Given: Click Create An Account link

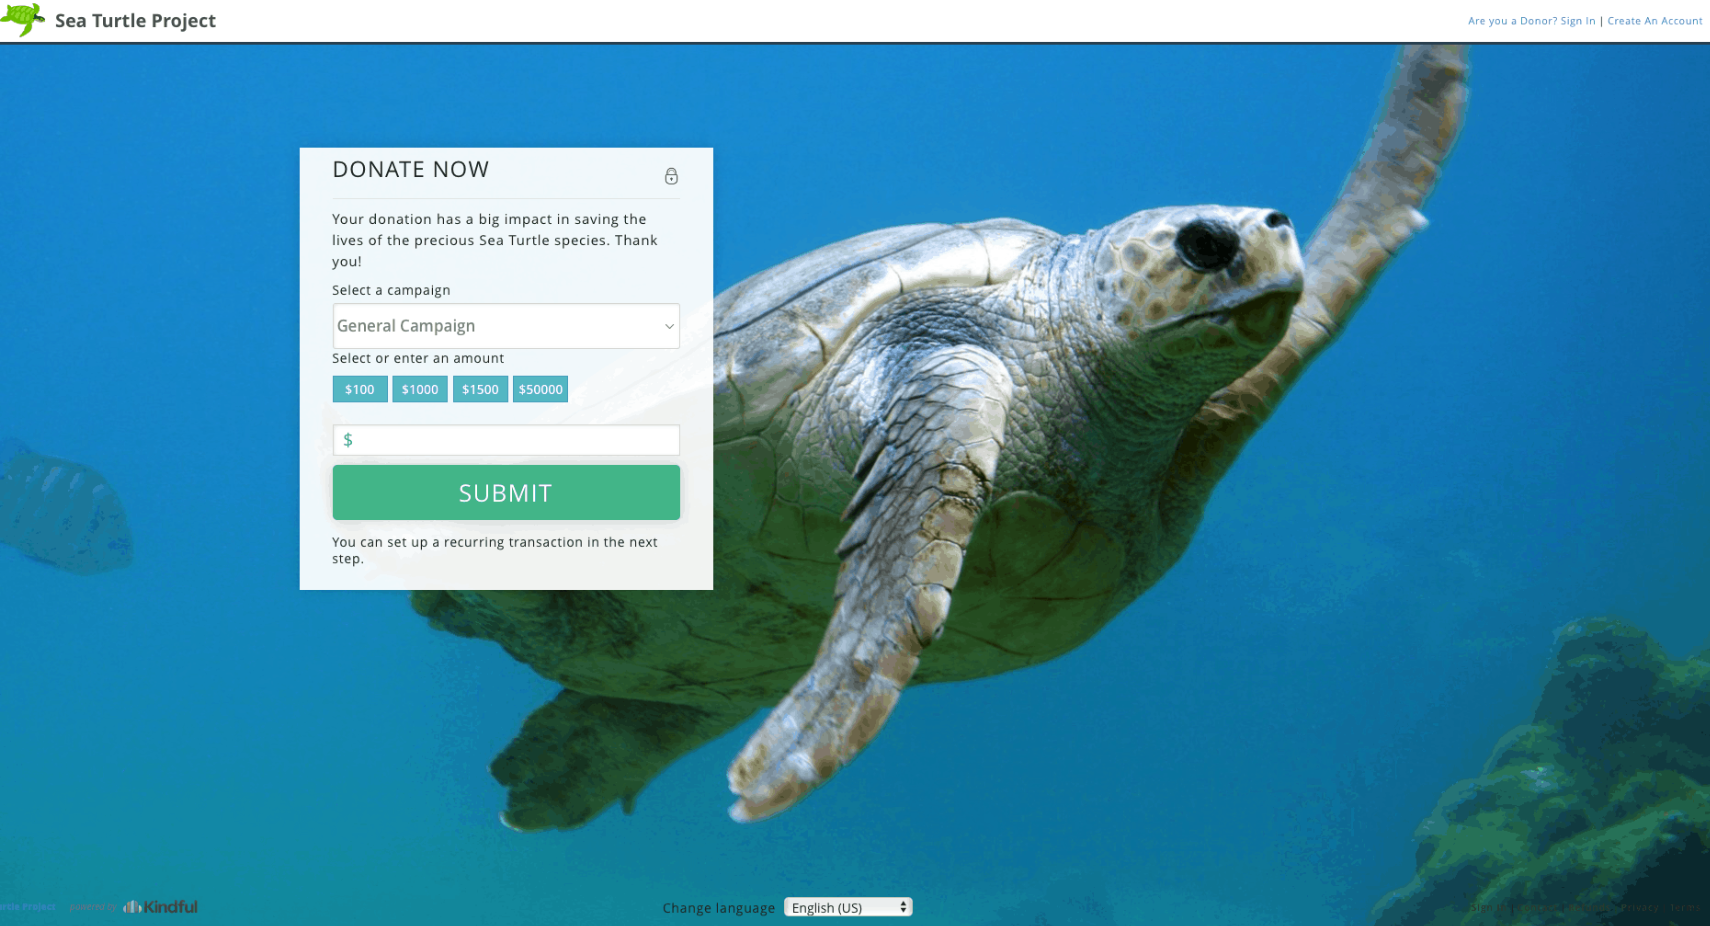Looking at the screenshot, I should click(1654, 20).
